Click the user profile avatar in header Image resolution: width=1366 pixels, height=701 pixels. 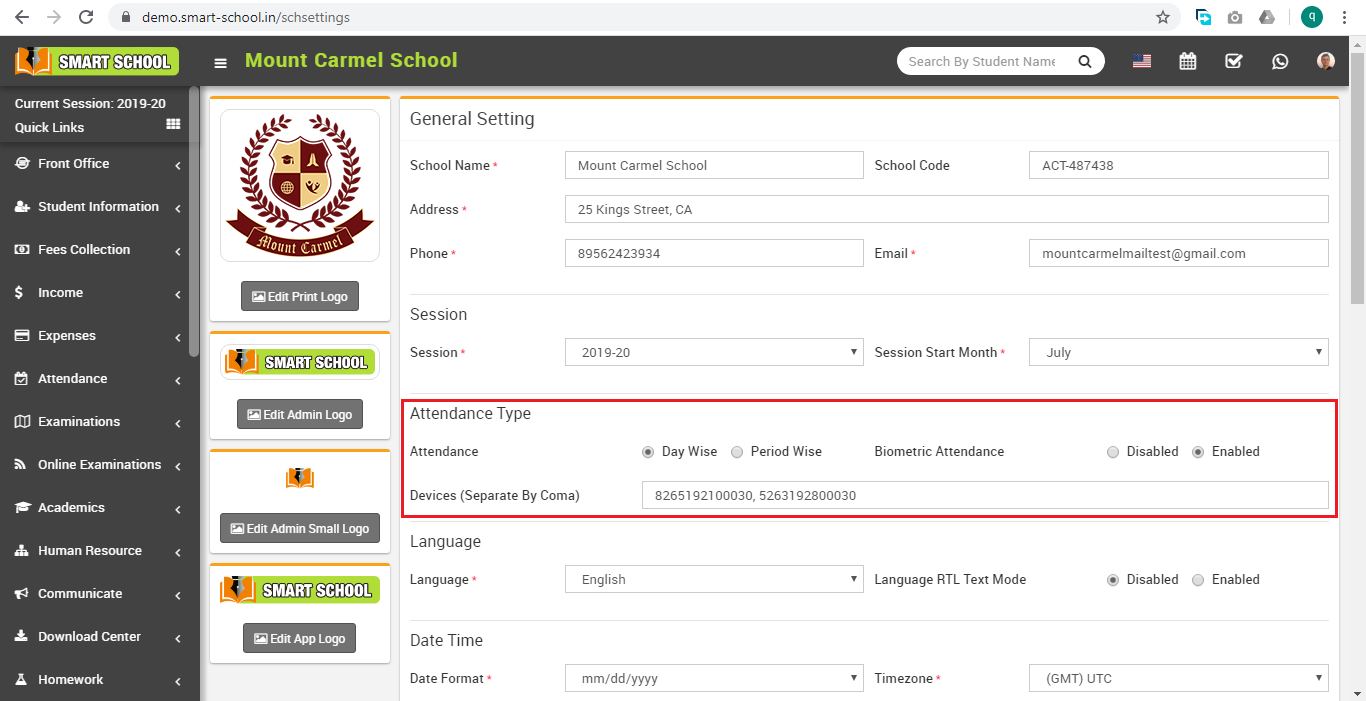pos(1326,61)
